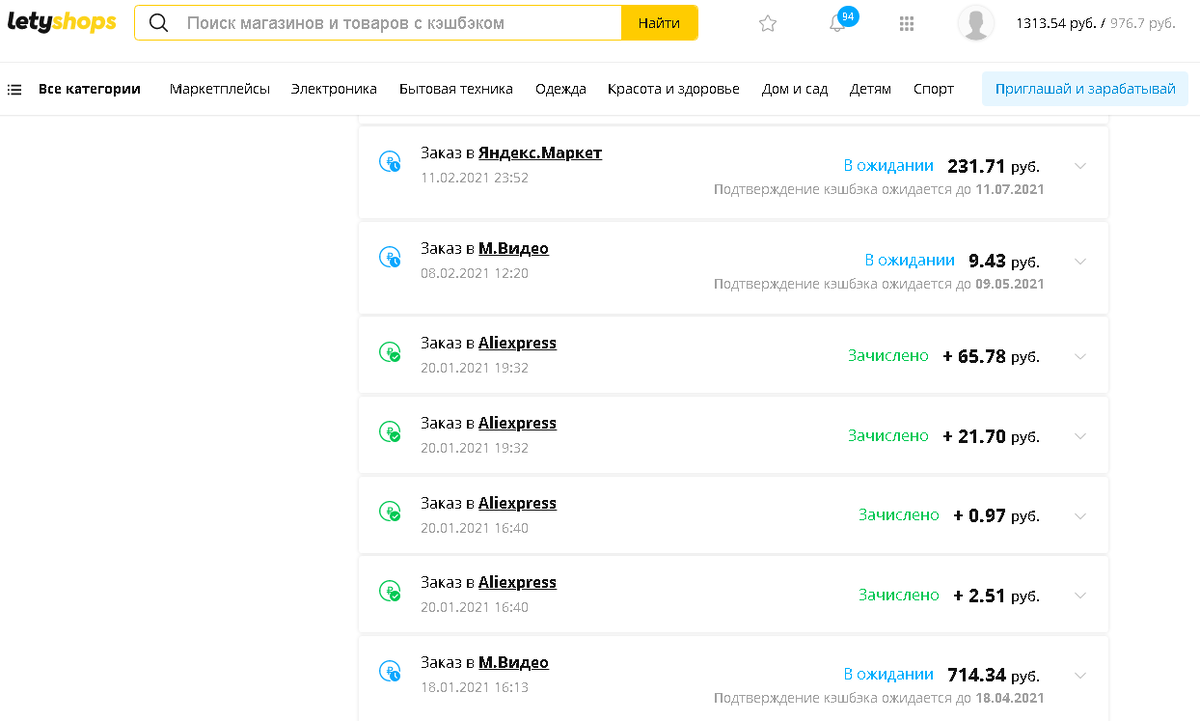Image resolution: width=1200 pixels, height=721 pixels.
Task: Click credited icon of Aliexpress 21.70 order
Action: tap(390, 432)
